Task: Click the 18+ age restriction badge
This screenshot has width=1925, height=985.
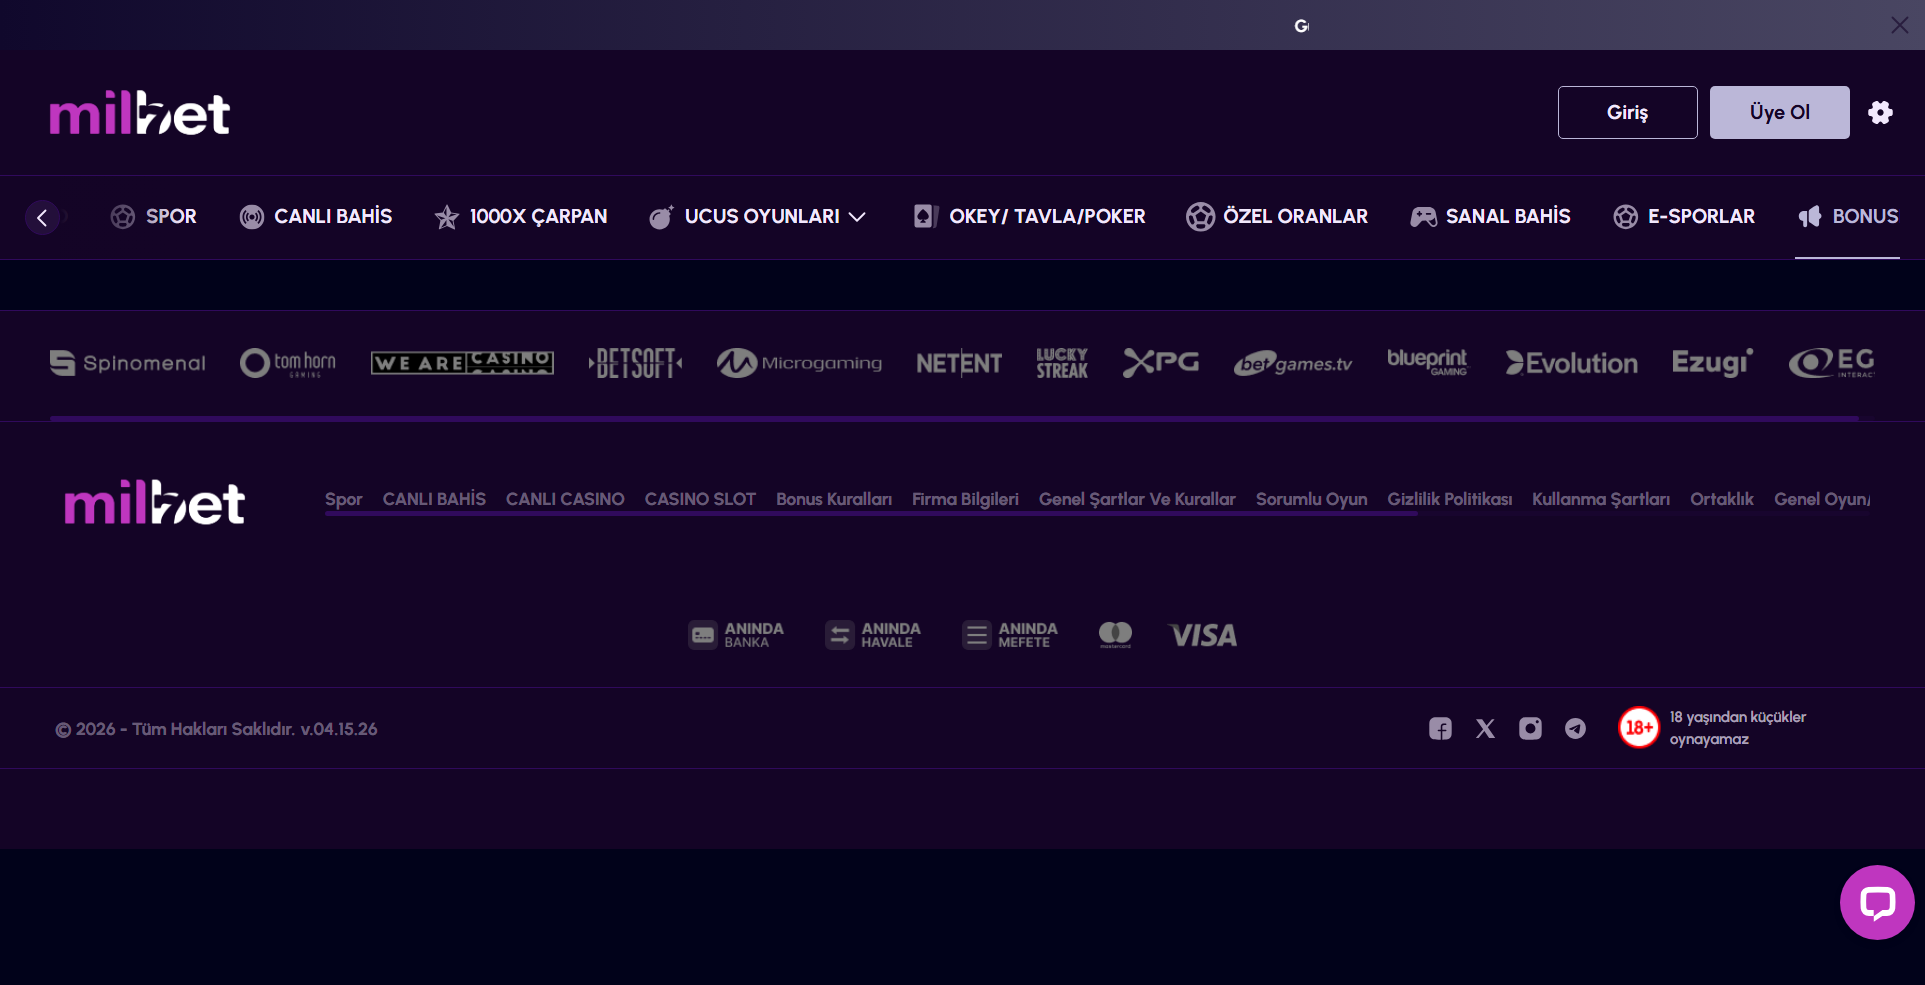Action: pyautogui.click(x=1639, y=728)
